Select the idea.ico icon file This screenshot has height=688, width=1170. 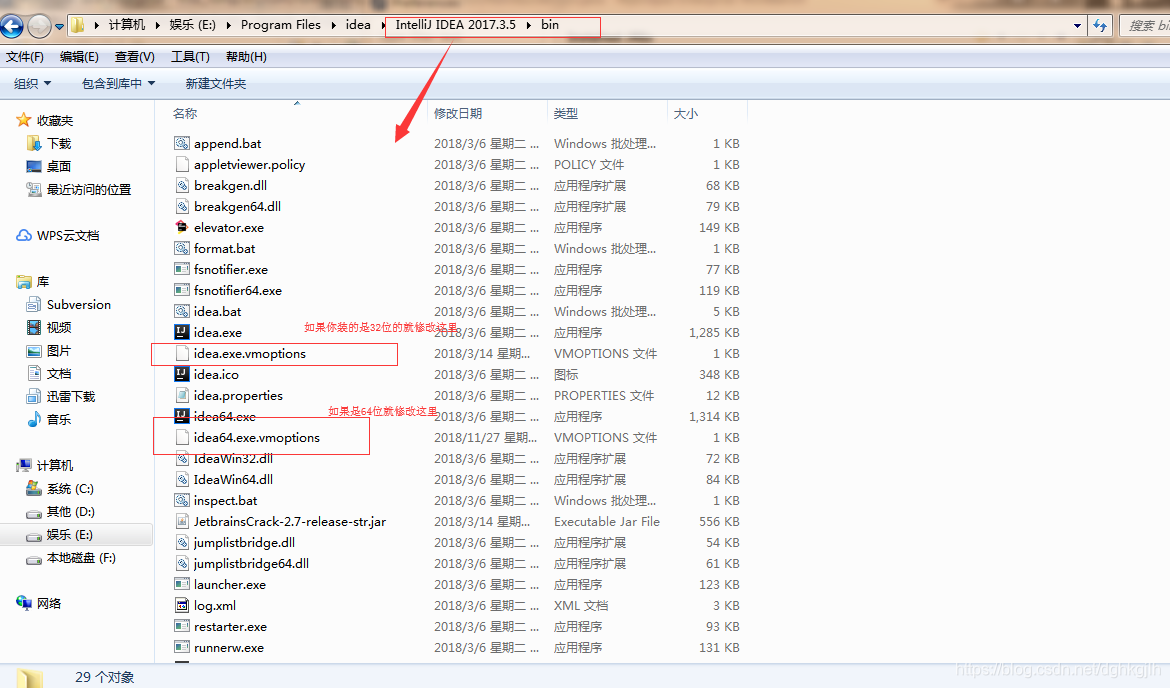[x=182, y=375]
